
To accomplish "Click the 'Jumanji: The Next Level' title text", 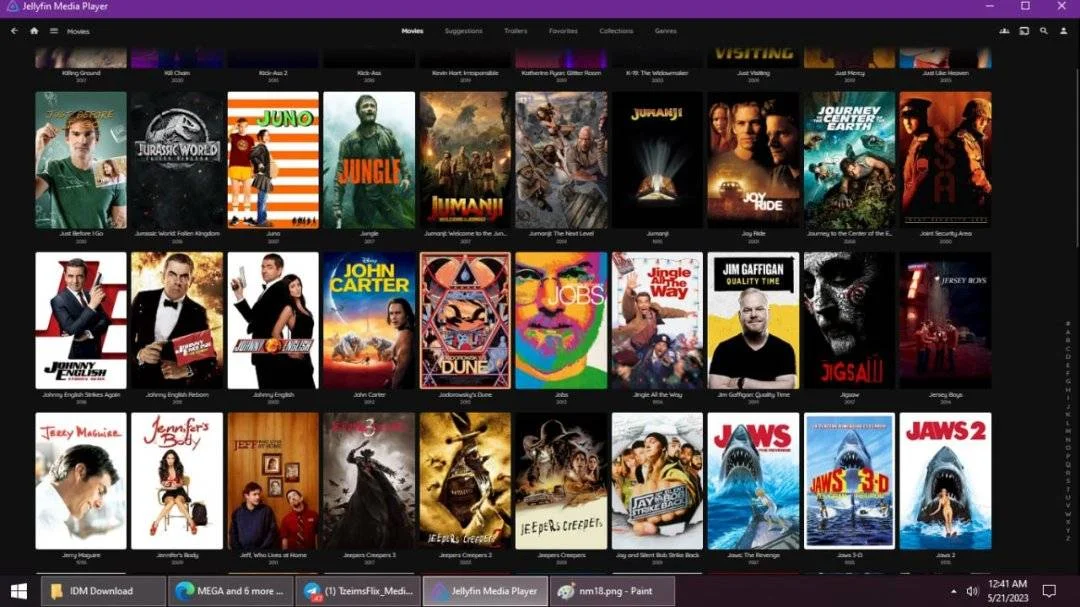I will (561, 234).
